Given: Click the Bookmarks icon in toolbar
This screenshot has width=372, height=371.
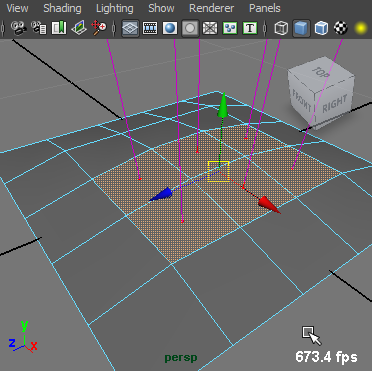Looking at the screenshot, I should tap(59, 28).
